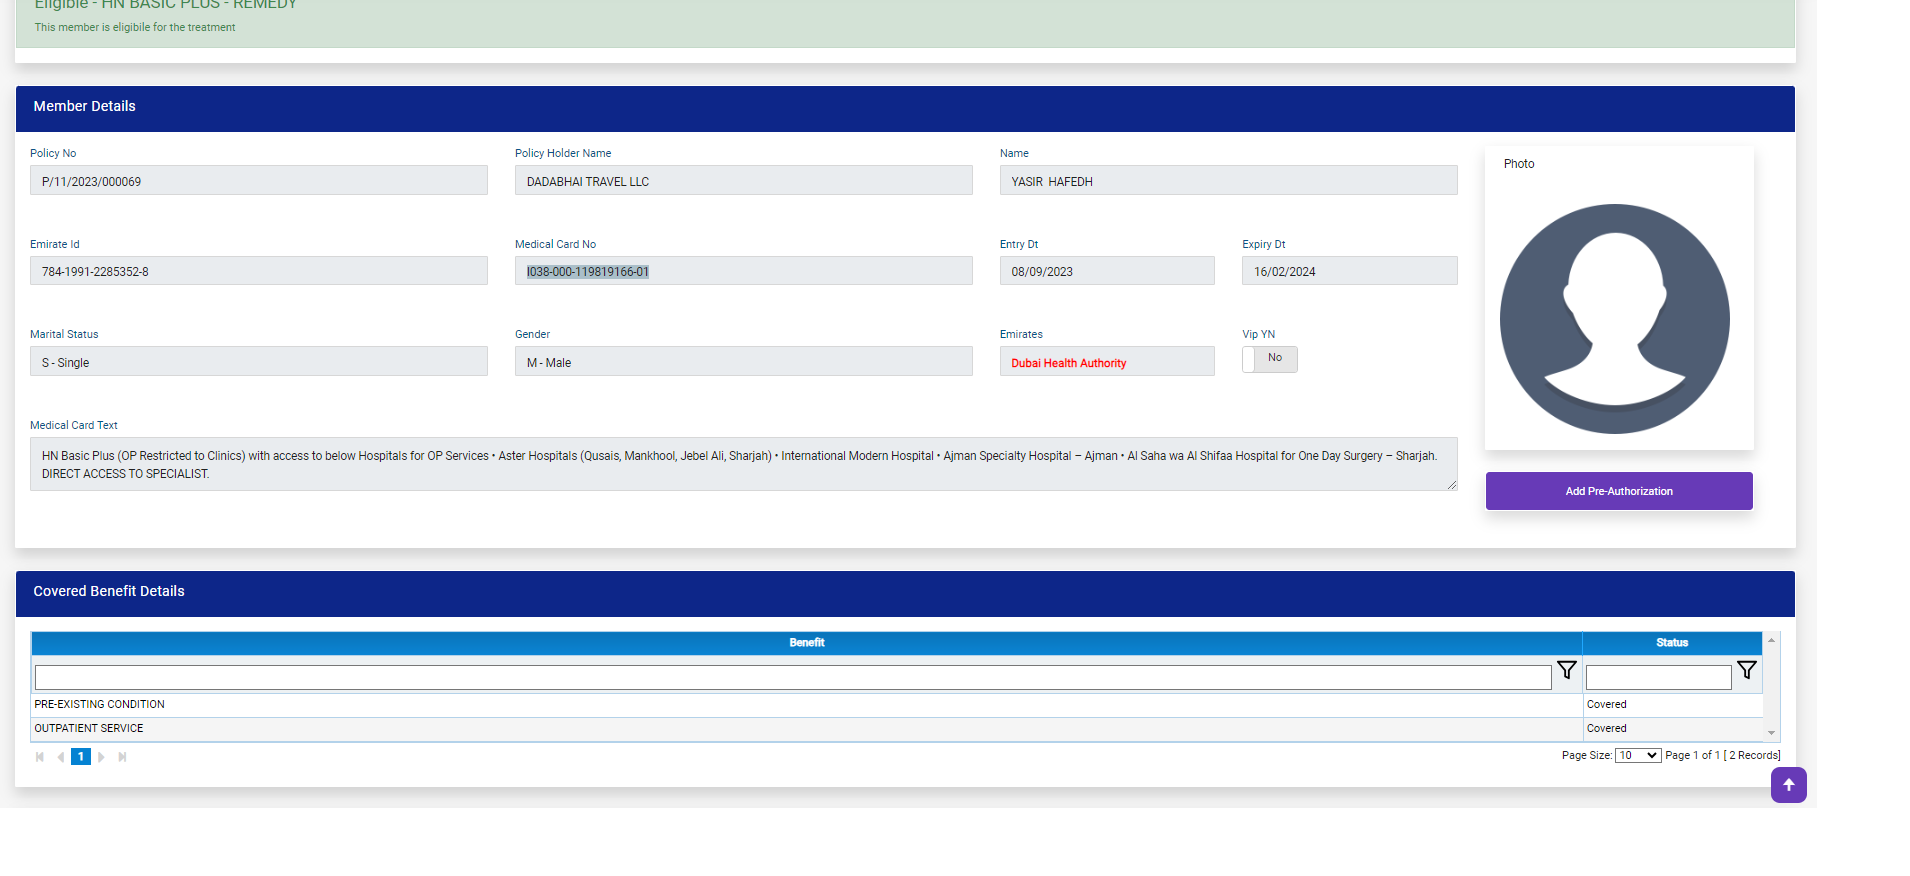Jump to last page of benefits grid
Image resolution: width=1910 pixels, height=876 pixels.
122,757
